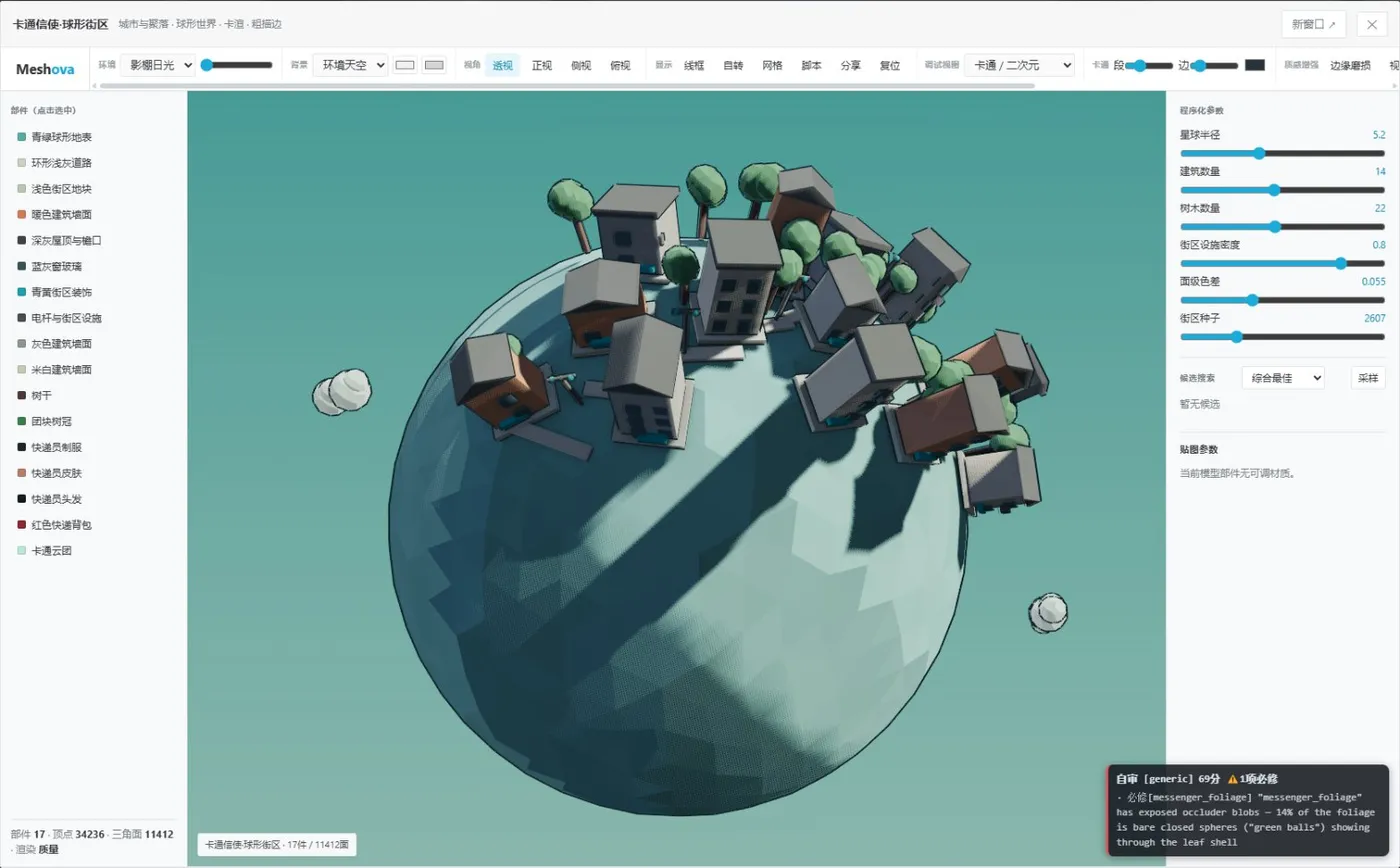Select the 团块树冠 part color icon

[21, 421]
